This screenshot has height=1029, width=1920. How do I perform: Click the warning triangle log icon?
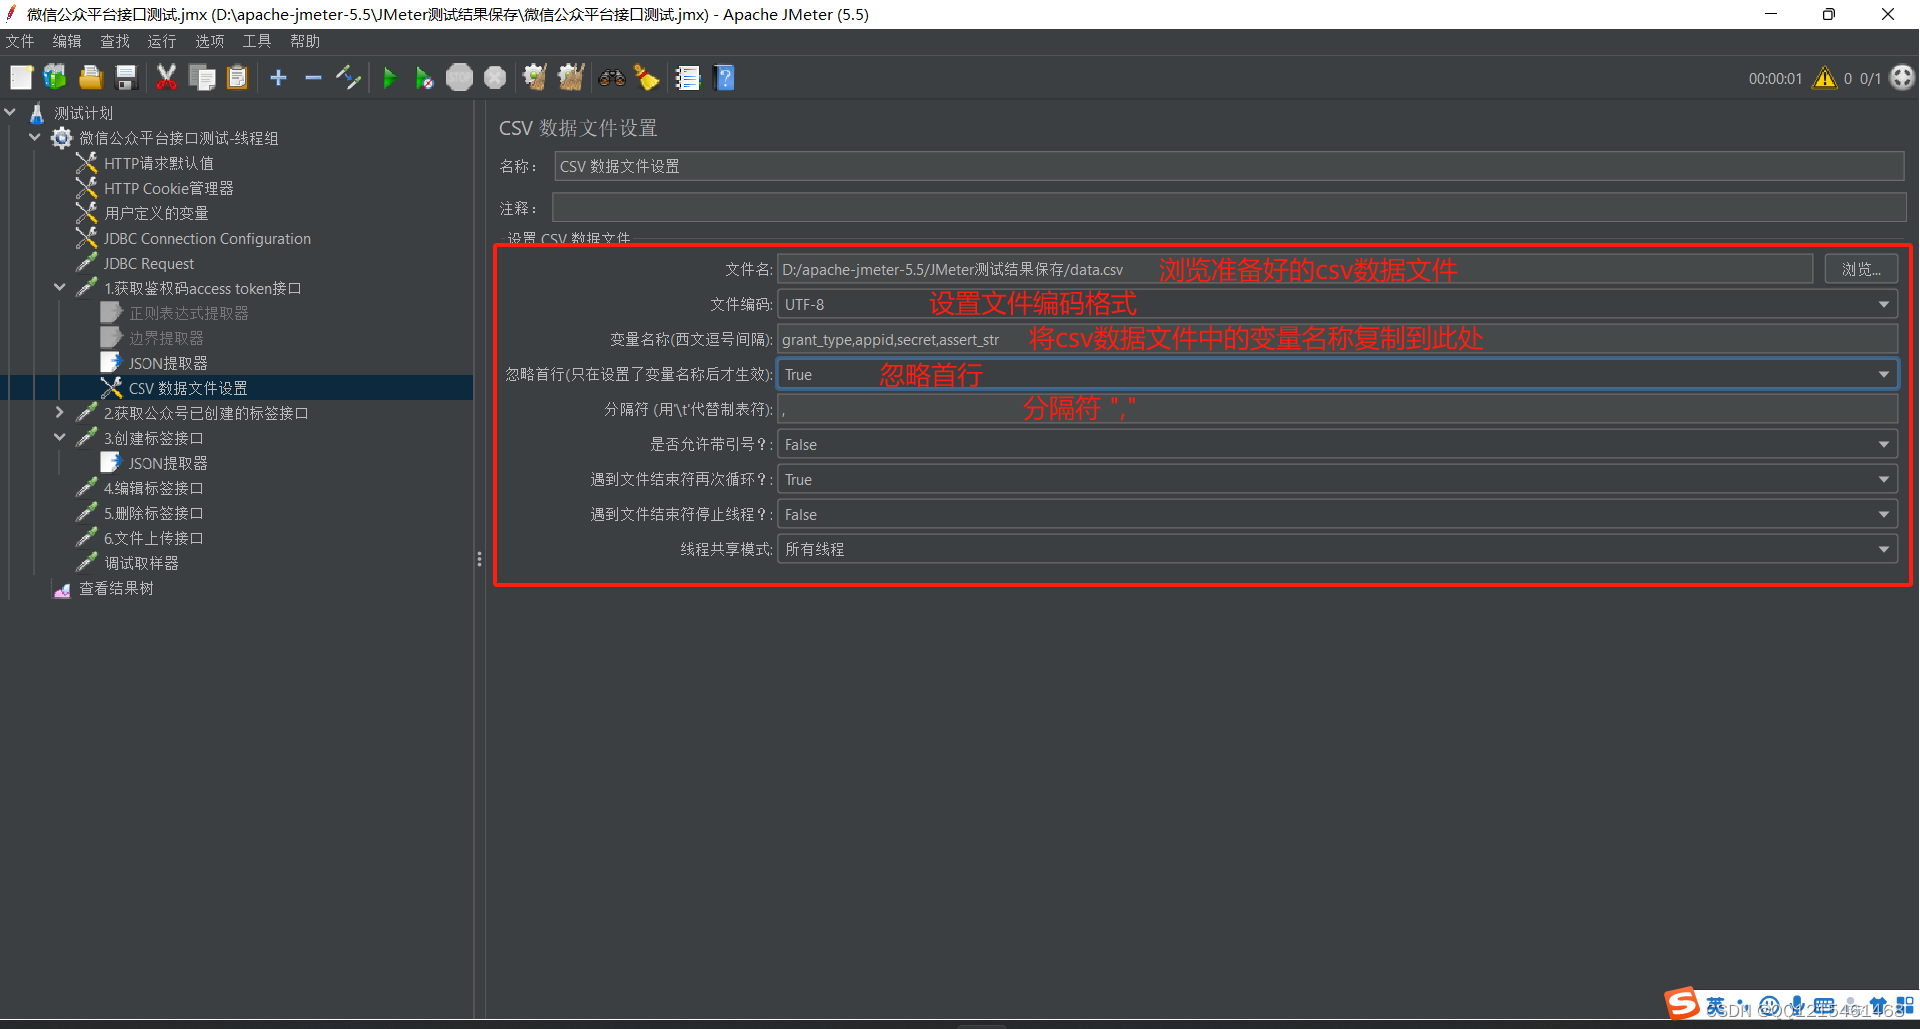1825,78
